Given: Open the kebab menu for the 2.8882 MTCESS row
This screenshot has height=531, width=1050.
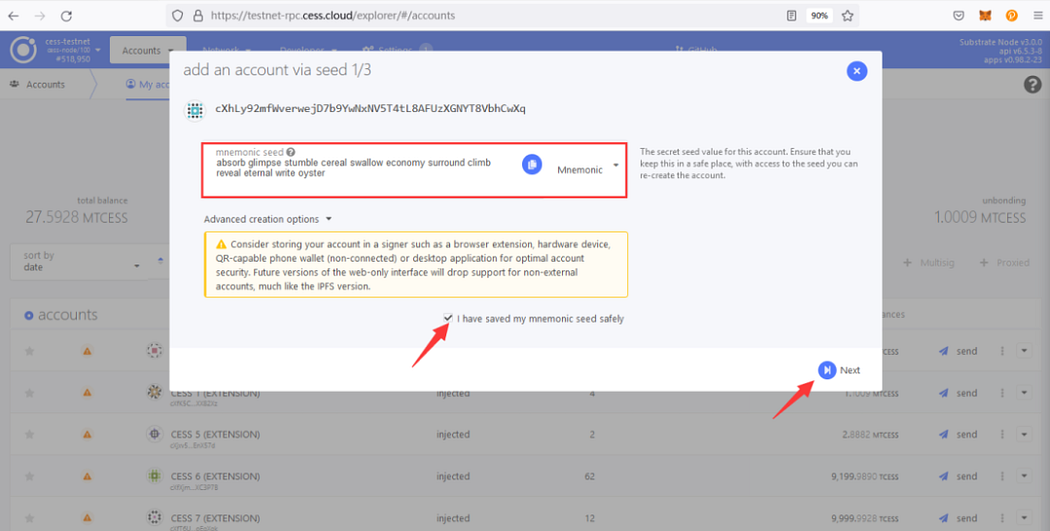Looking at the screenshot, I should [1002, 435].
